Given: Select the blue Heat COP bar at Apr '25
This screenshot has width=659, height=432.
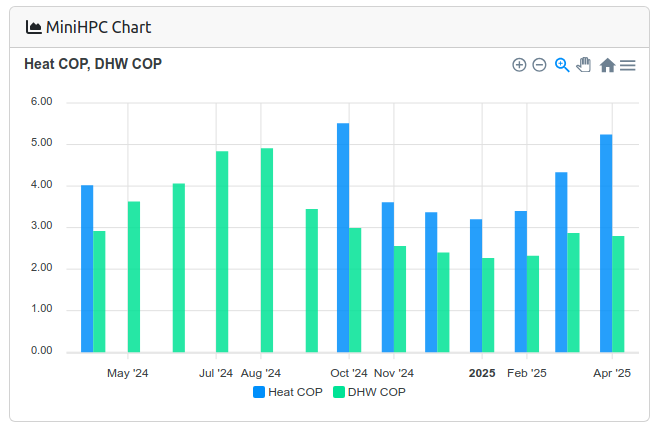Looking at the screenshot, I should [606, 243].
